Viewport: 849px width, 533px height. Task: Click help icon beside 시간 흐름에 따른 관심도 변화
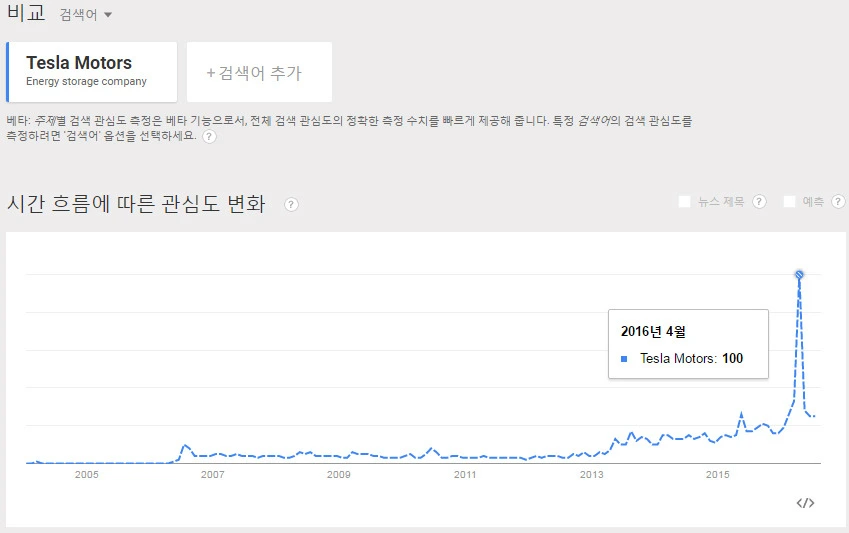[291, 204]
